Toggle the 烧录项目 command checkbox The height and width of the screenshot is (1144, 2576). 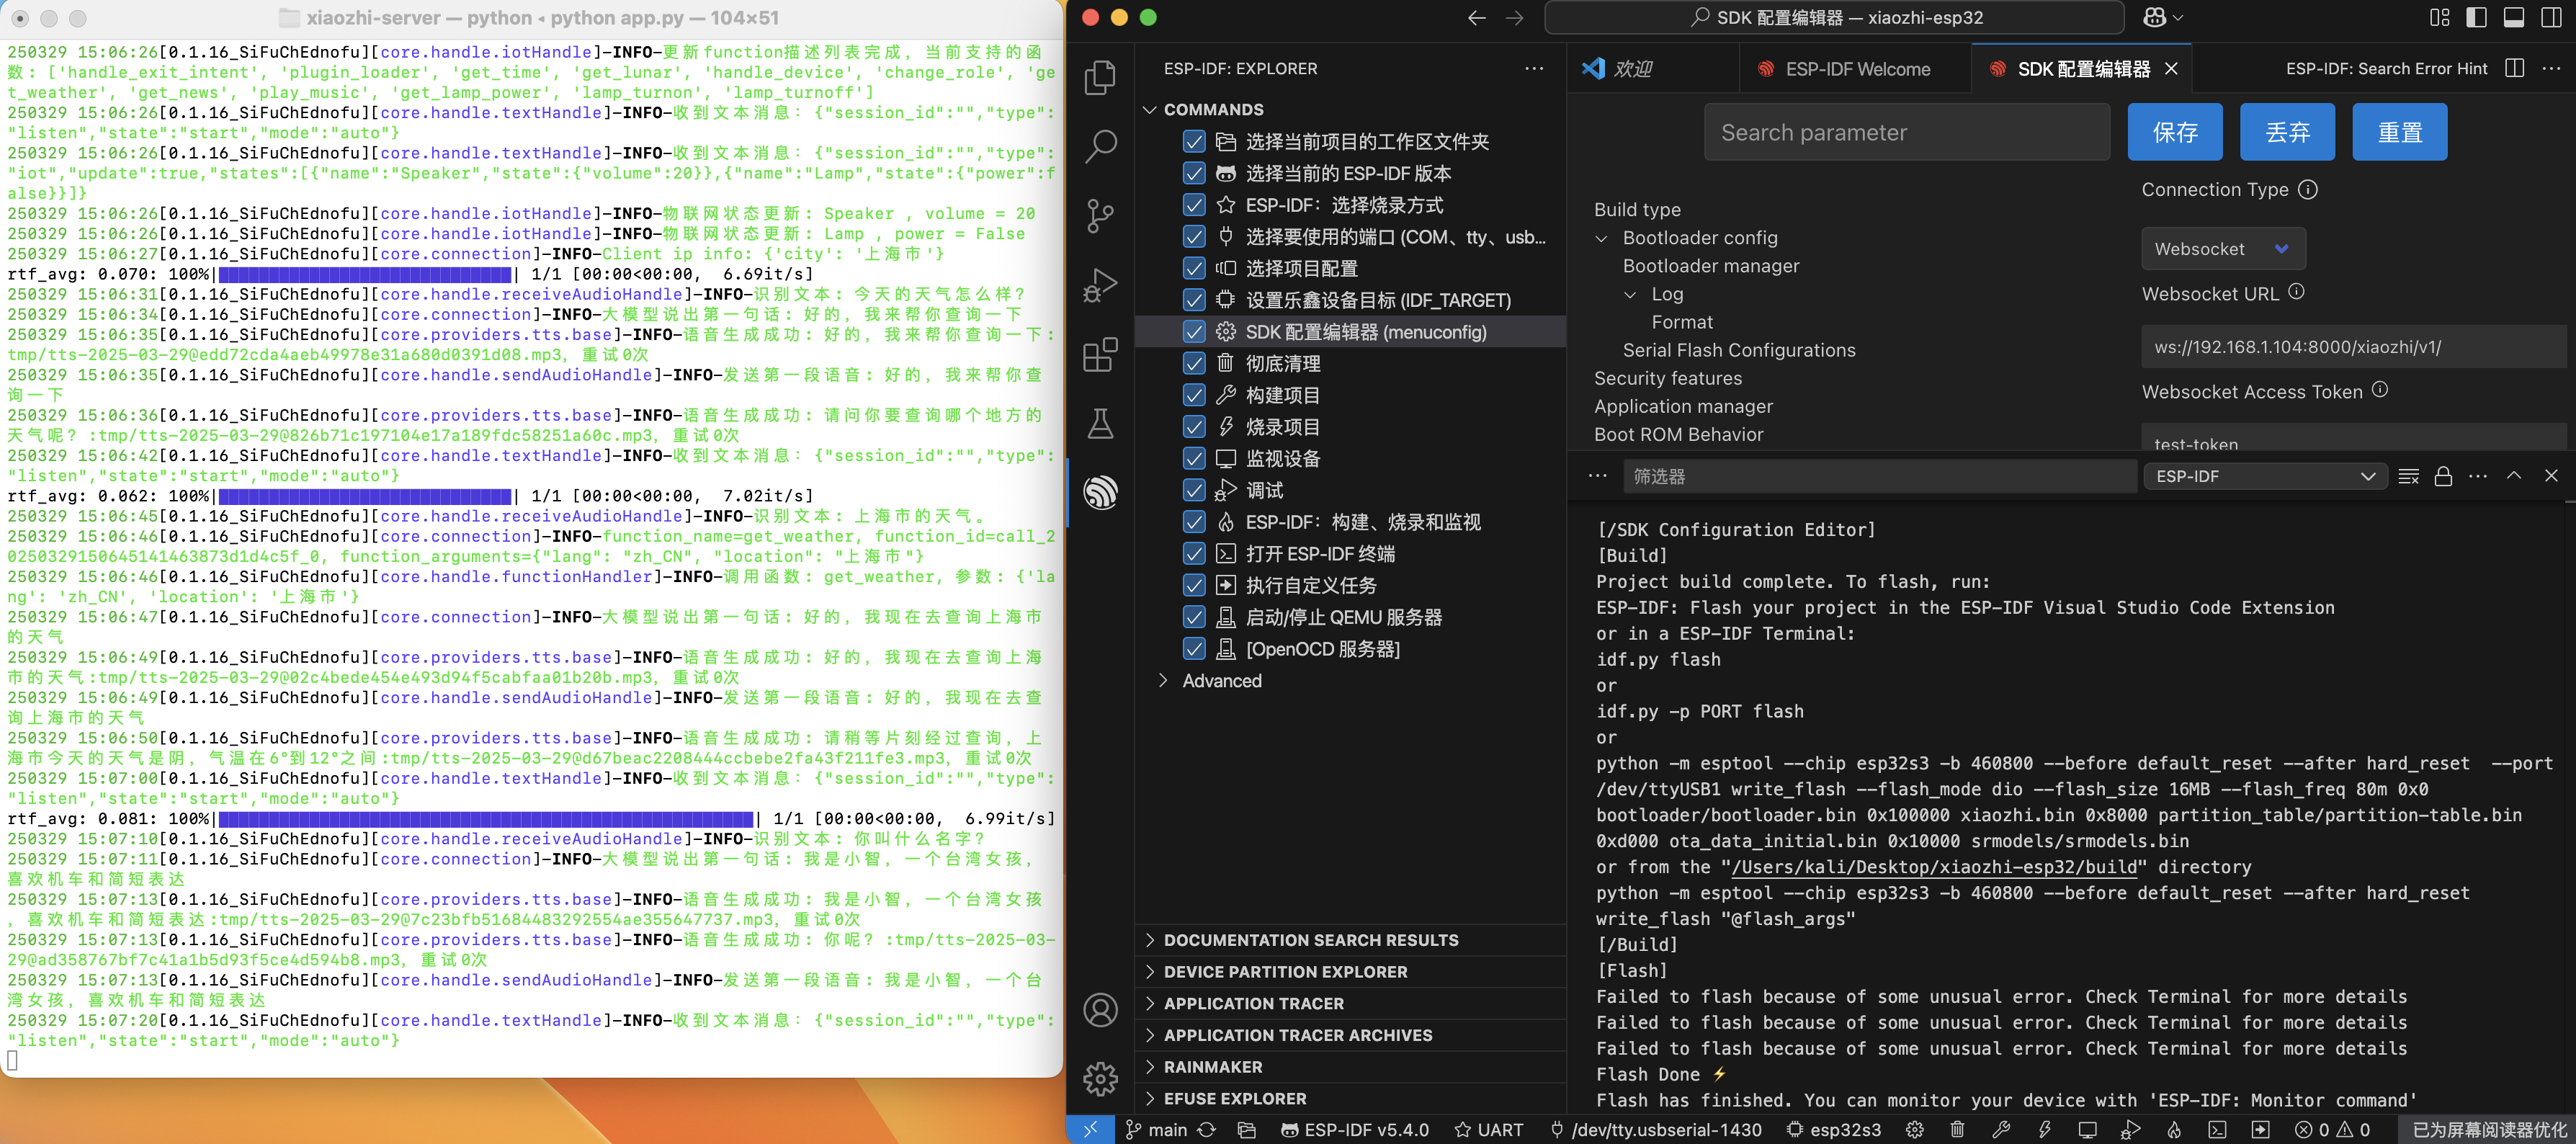1194,427
